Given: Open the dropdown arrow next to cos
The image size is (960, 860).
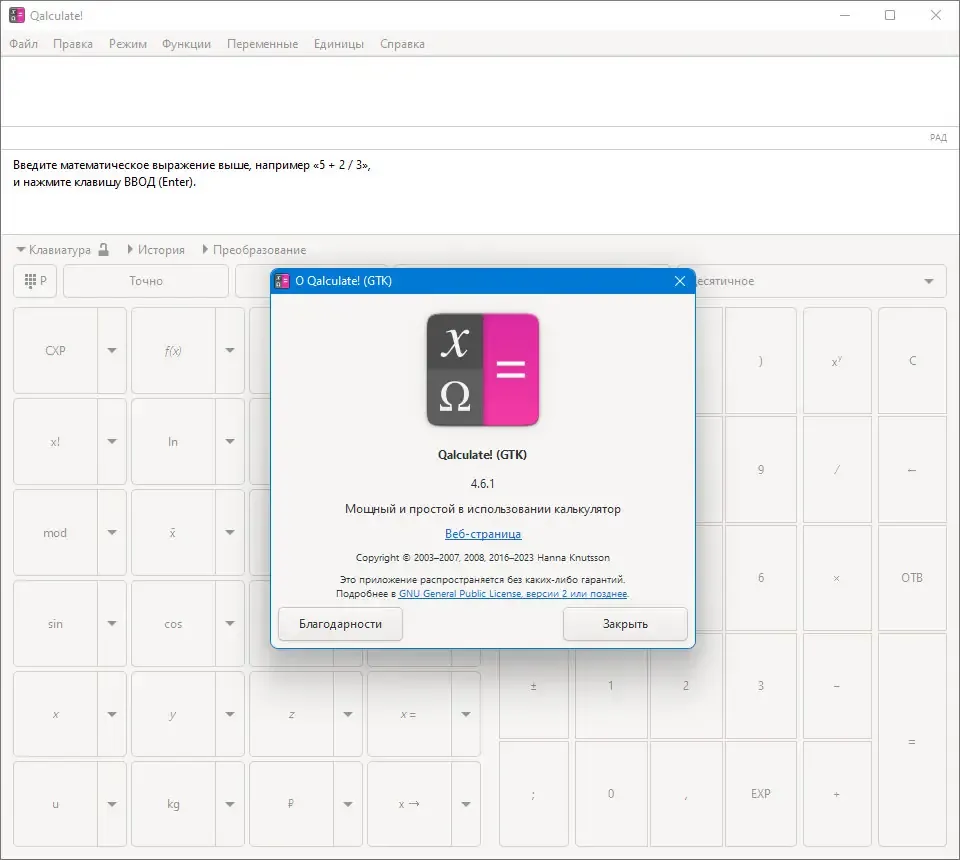Looking at the screenshot, I should coord(230,624).
